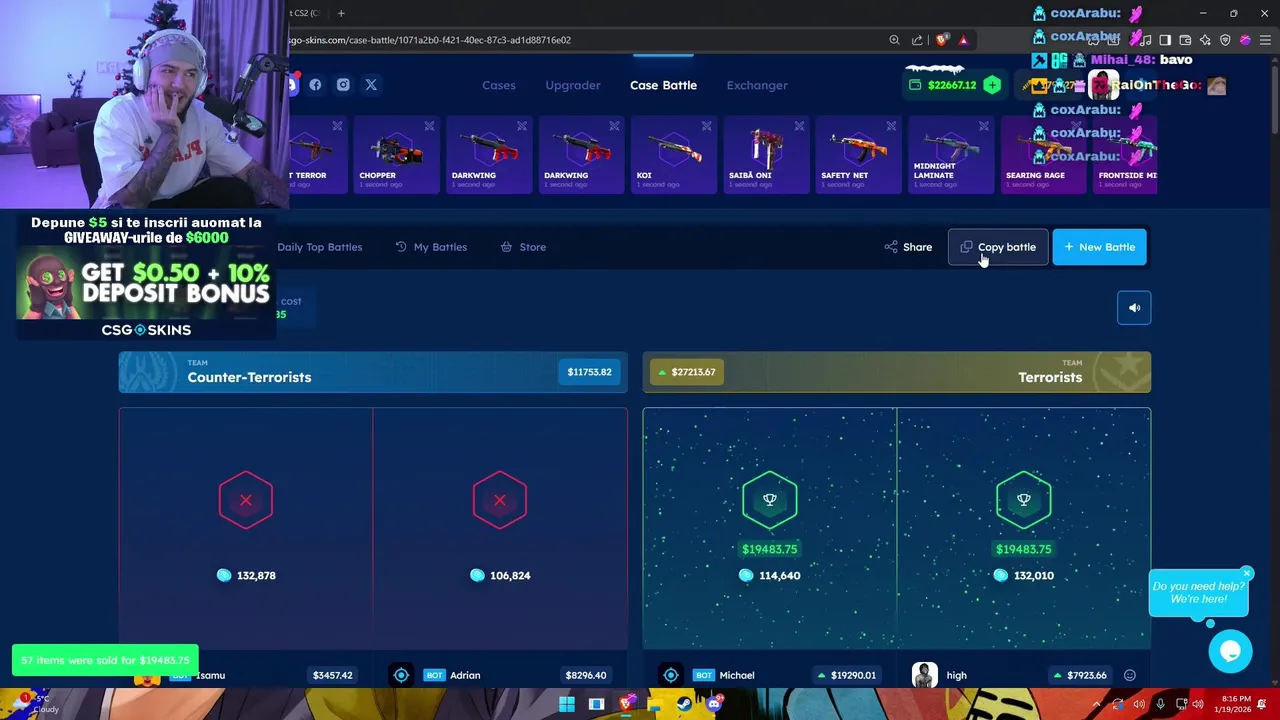Add funds with the green plus icon
The image size is (1280, 720).
coord(991,85)
